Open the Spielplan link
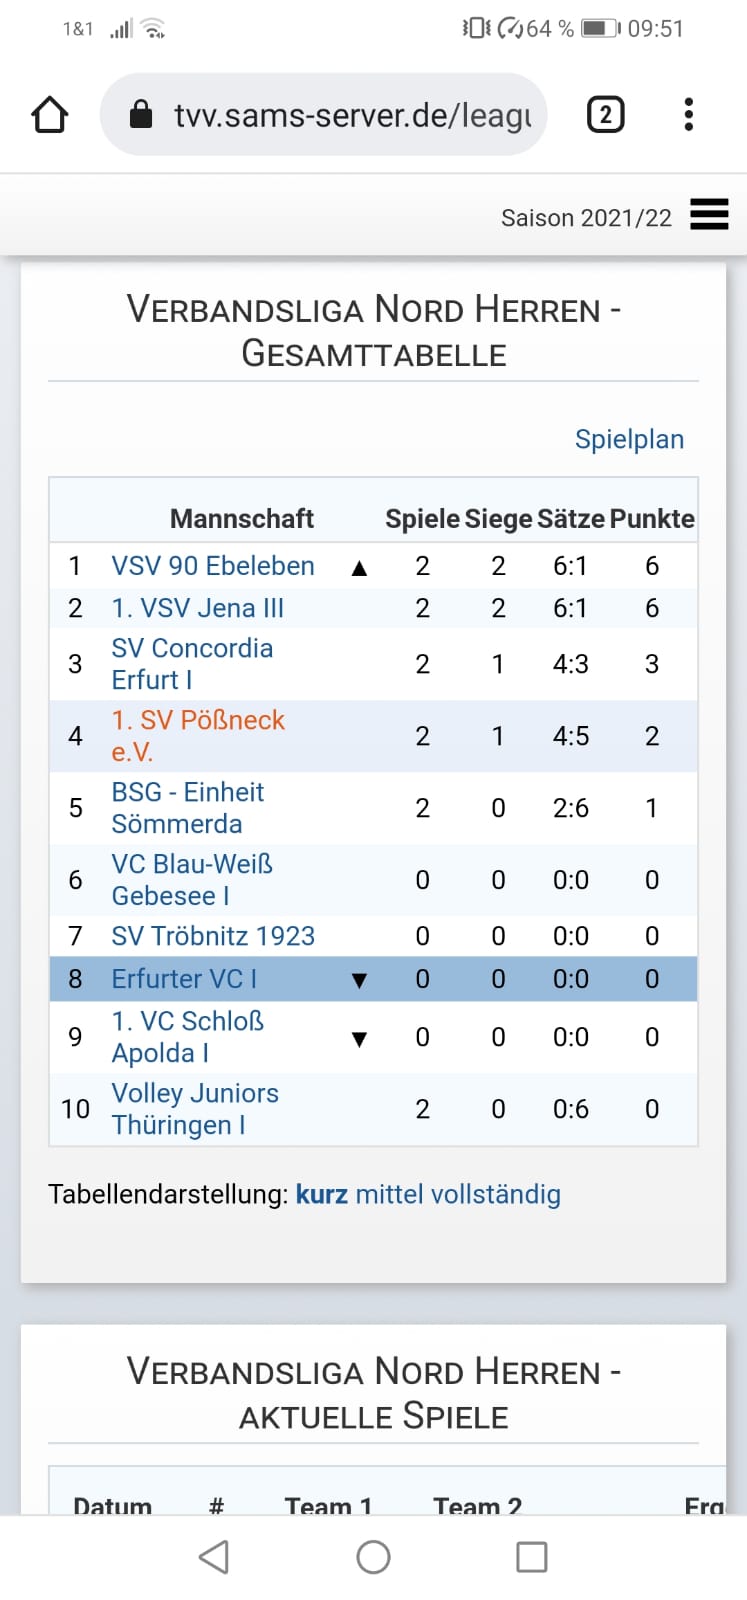Viewport: 747px width, 1600px height. click(x=629, y=439)
